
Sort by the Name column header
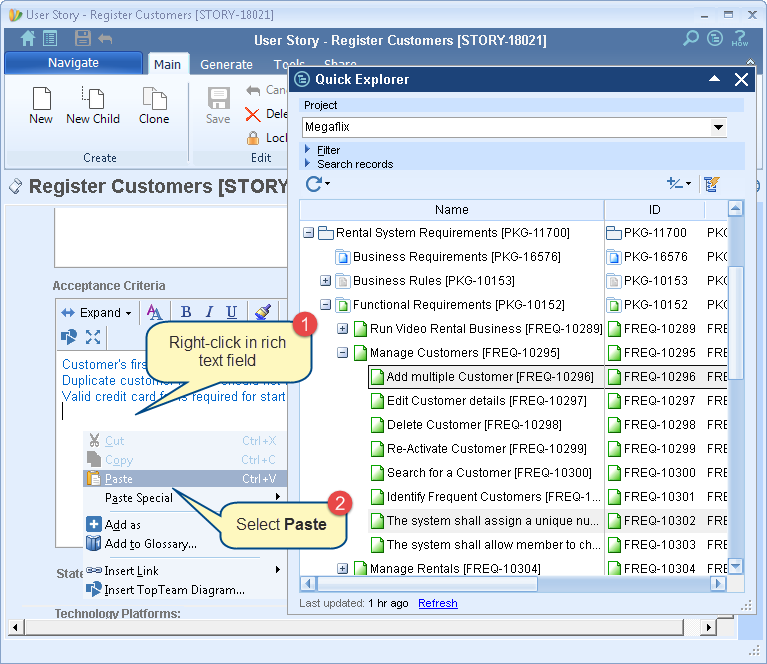(451, 209)
